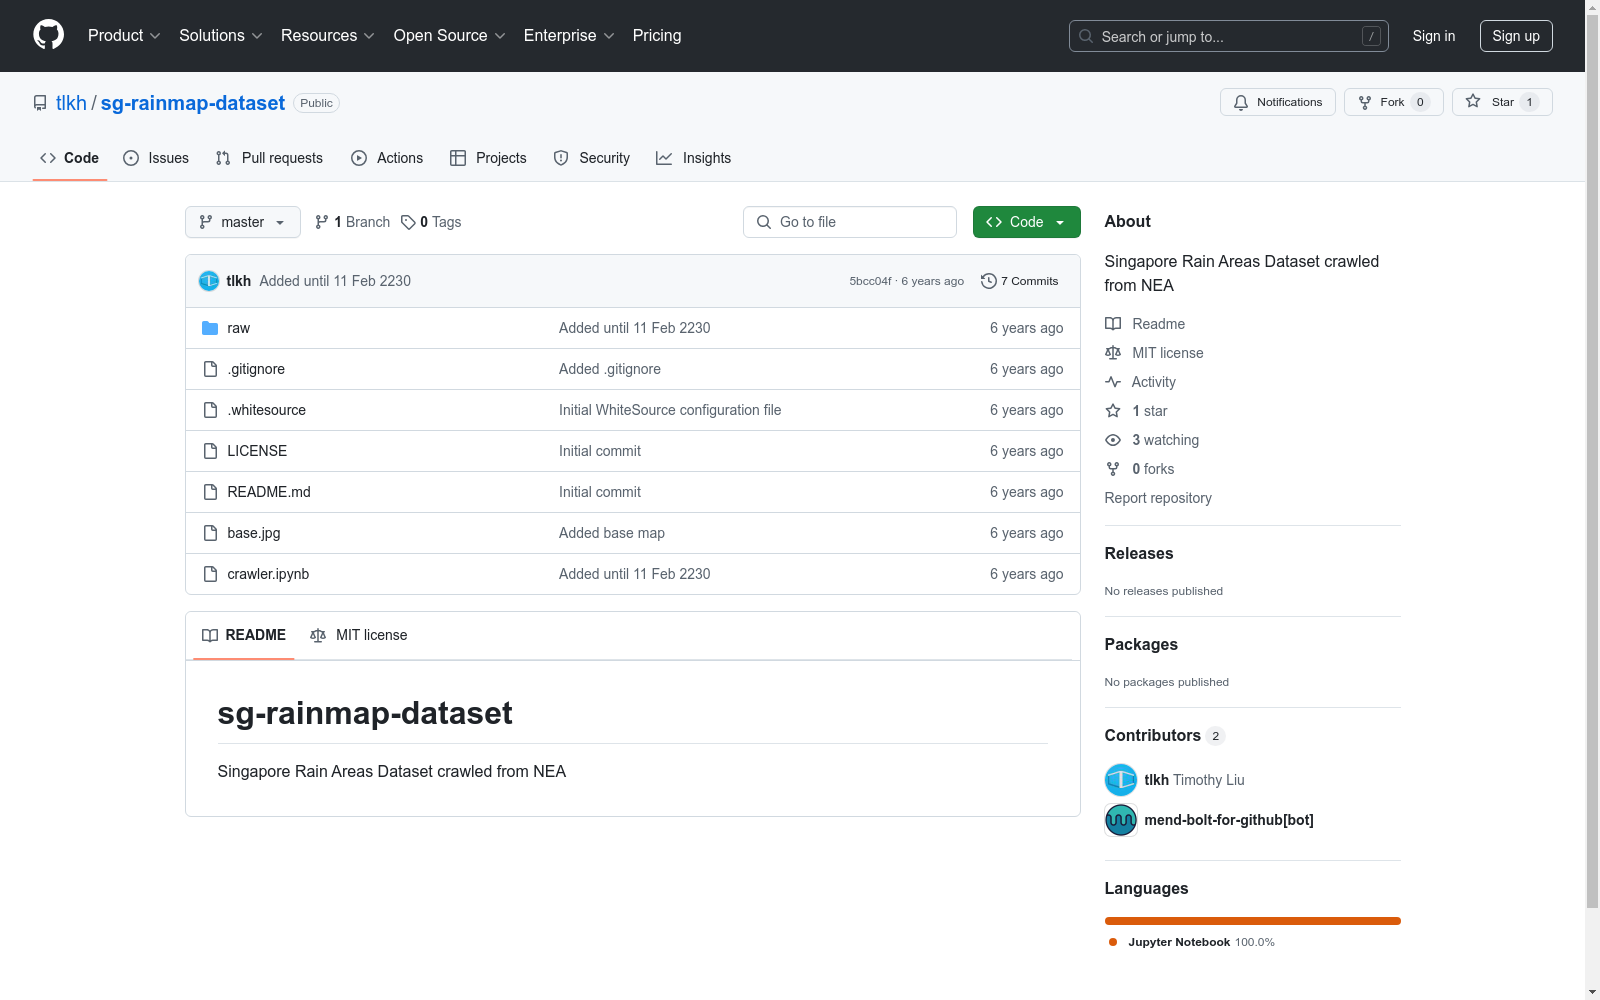Click the orange Jupyter Notebook language bar
Image resolution: width=1600 pixels, height=1000 pixels.
[x=1253, y=921]
